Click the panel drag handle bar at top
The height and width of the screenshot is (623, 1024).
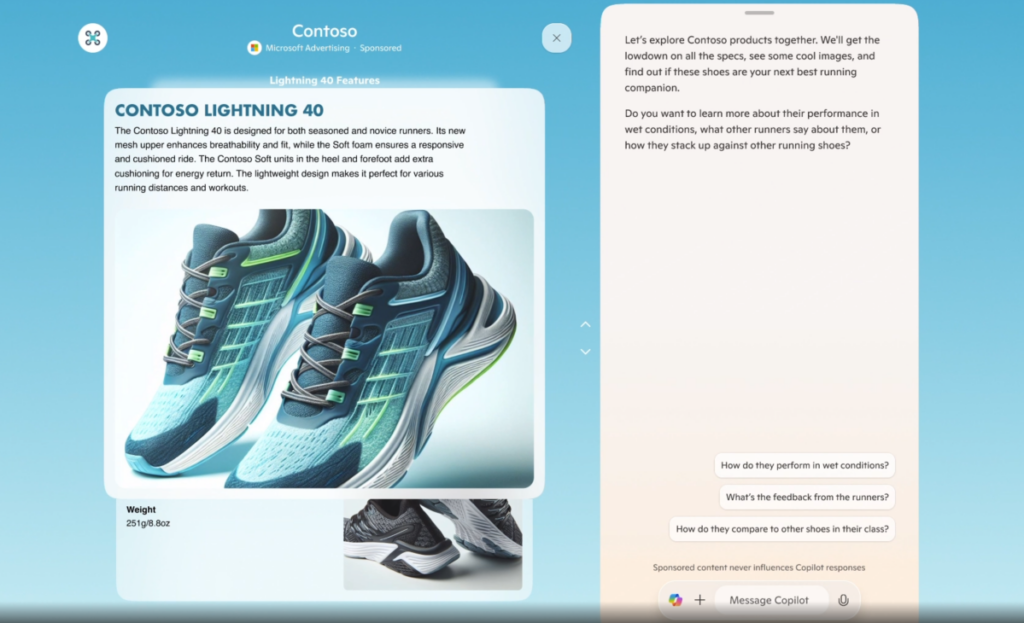click(759, 12)
